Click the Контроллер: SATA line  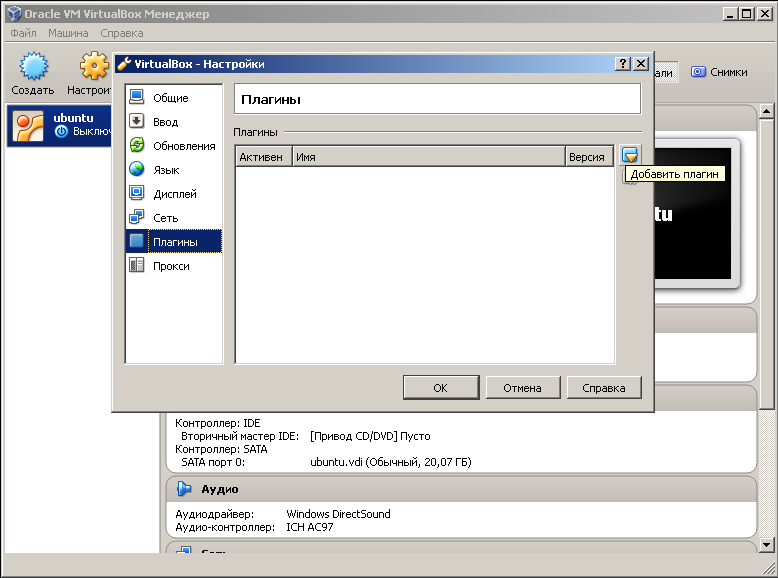point(221,449)
